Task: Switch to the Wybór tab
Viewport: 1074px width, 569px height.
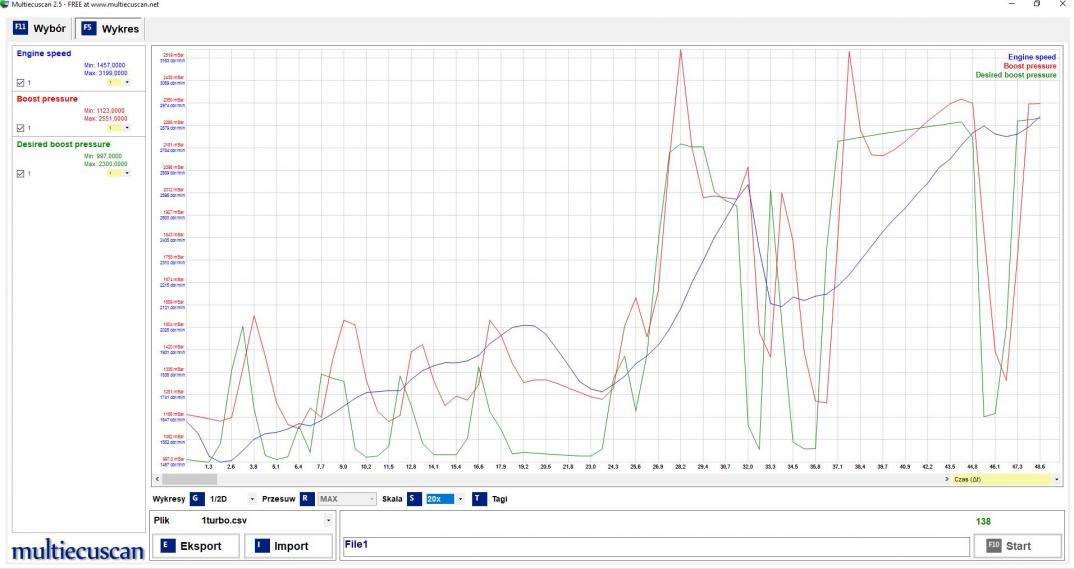Action: [40, 28]
